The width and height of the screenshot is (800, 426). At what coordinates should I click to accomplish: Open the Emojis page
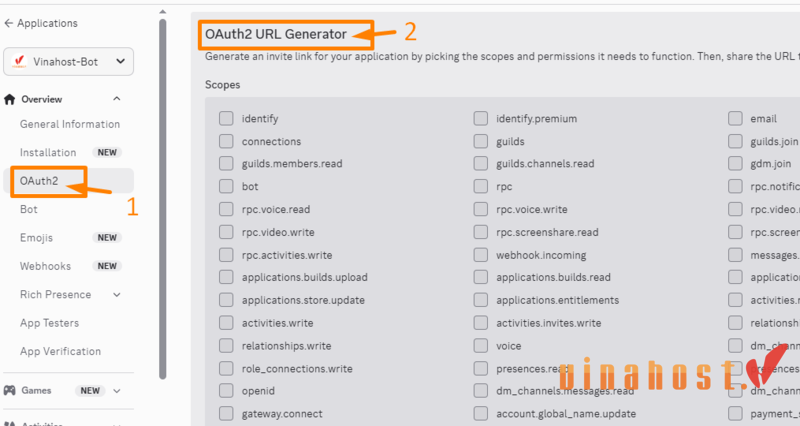(37, 238)
